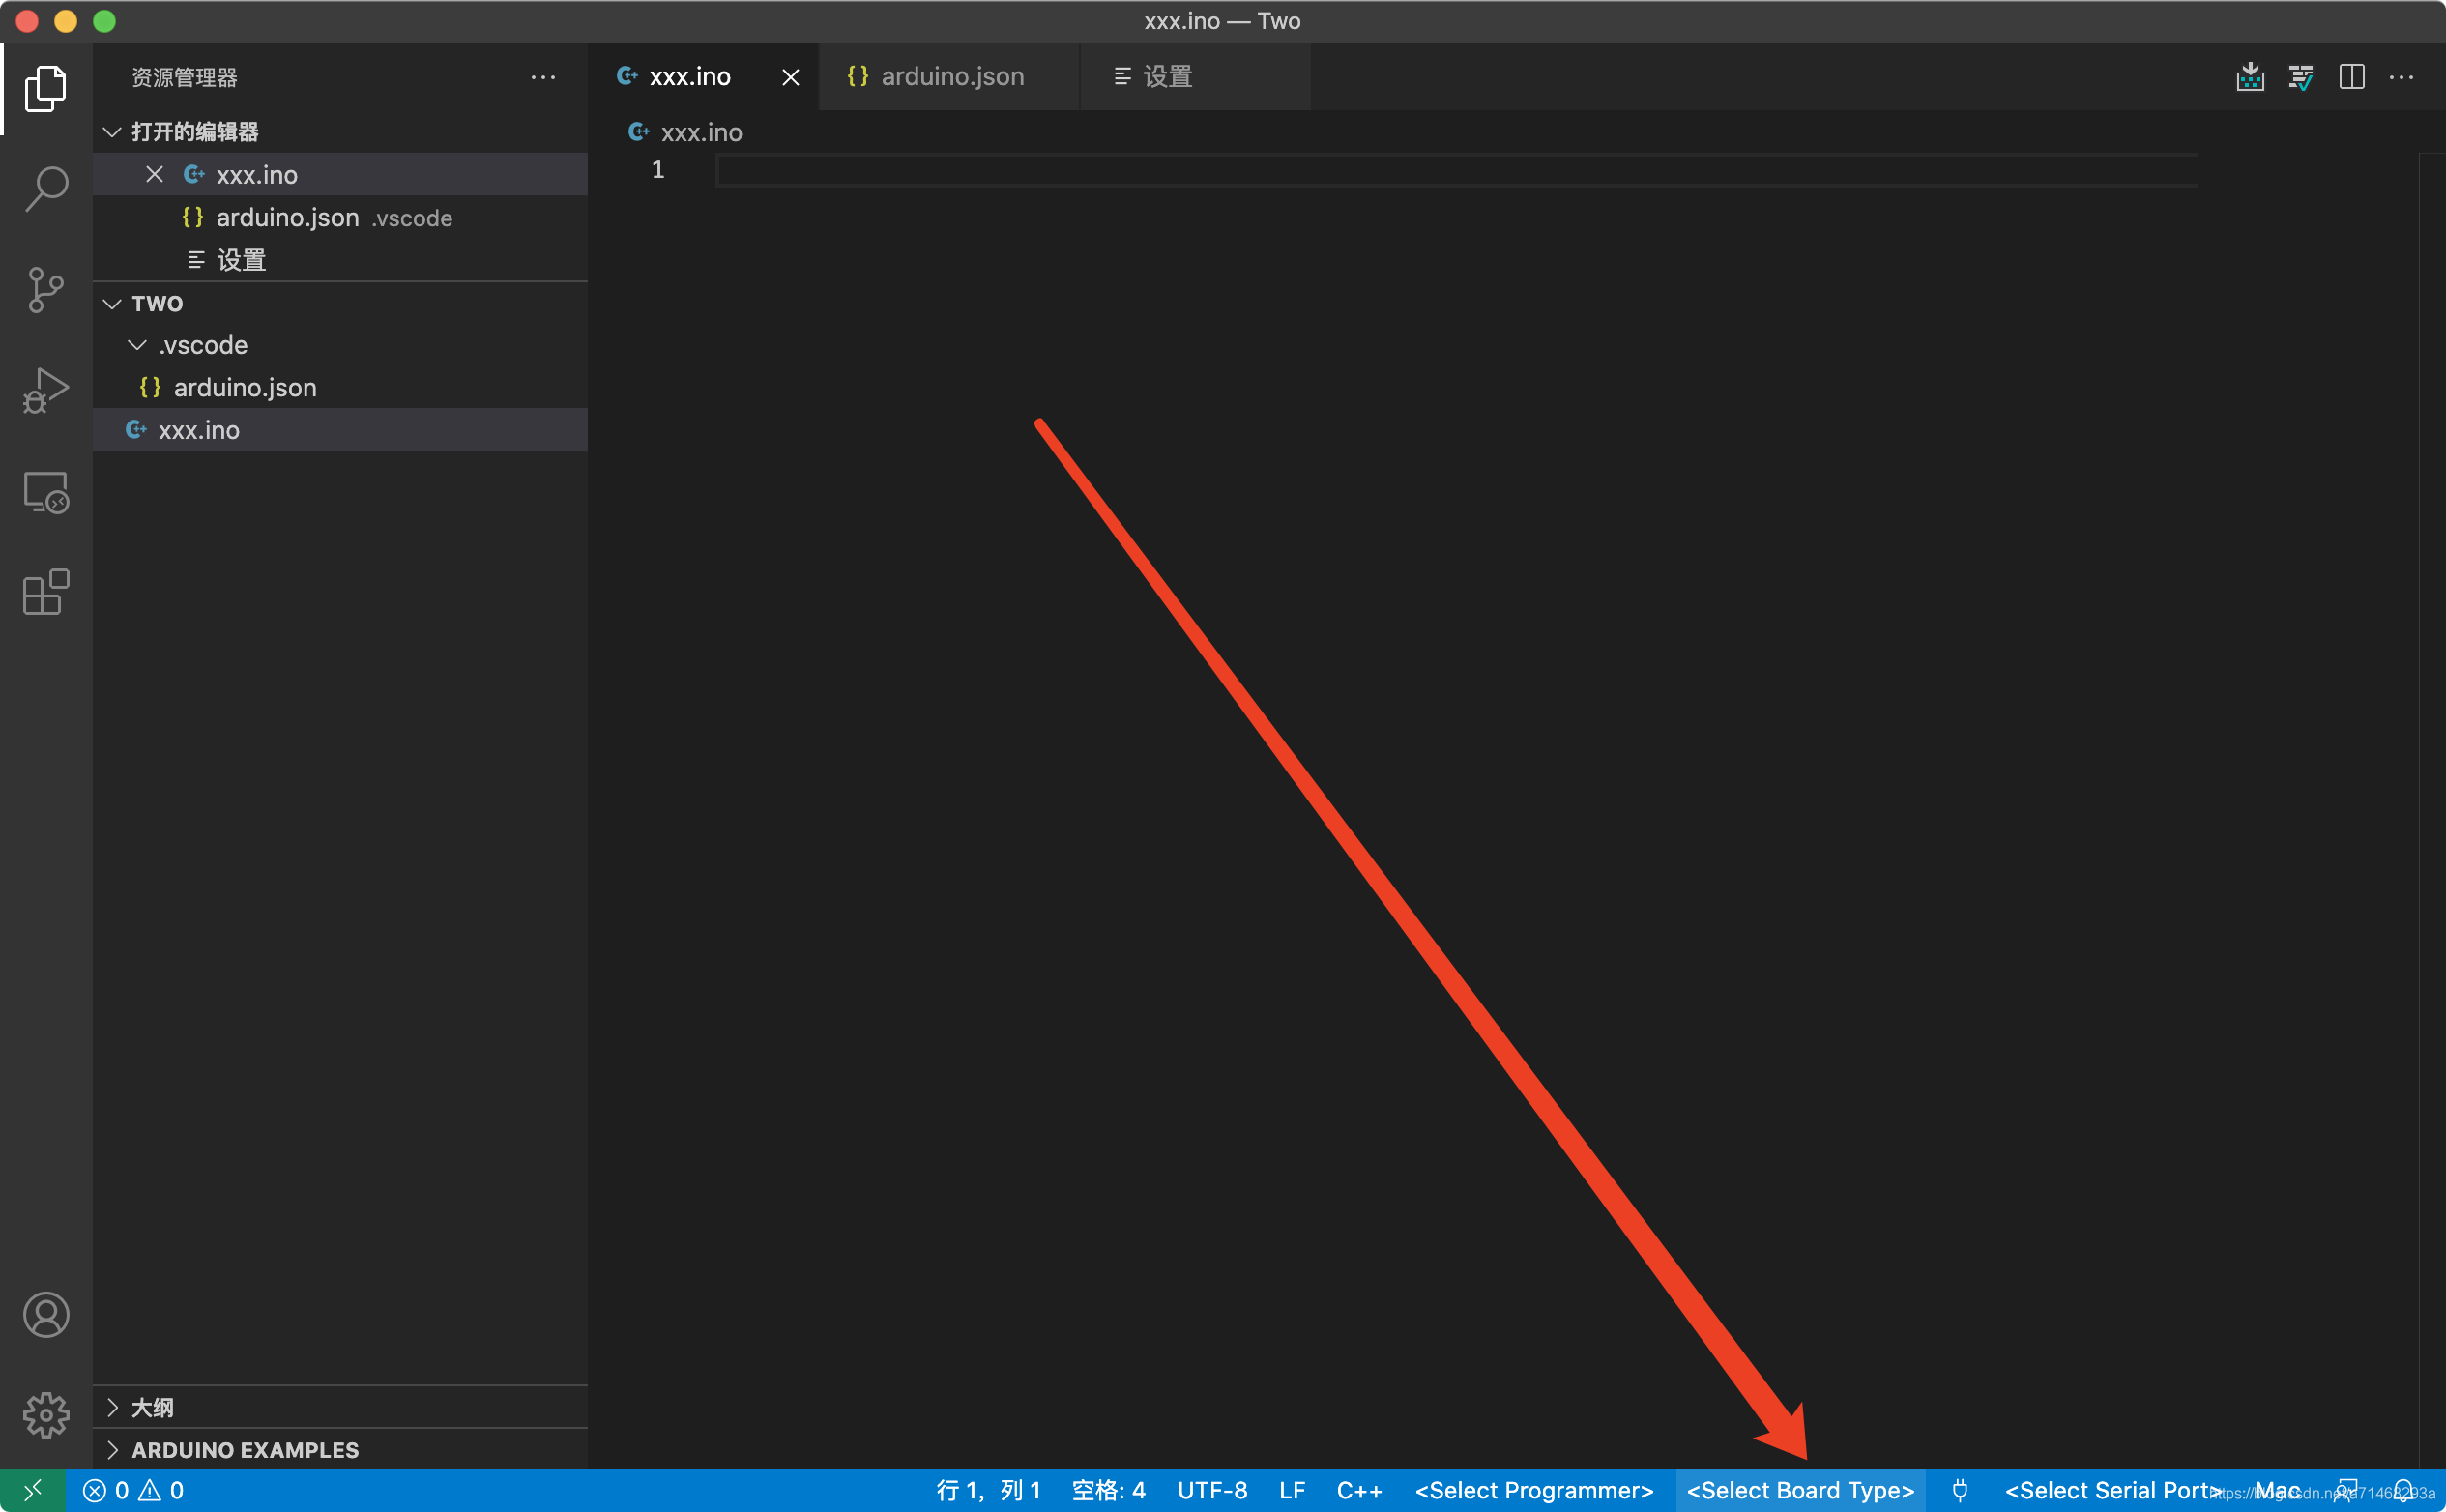Open the Source Control view

point(46,290)
